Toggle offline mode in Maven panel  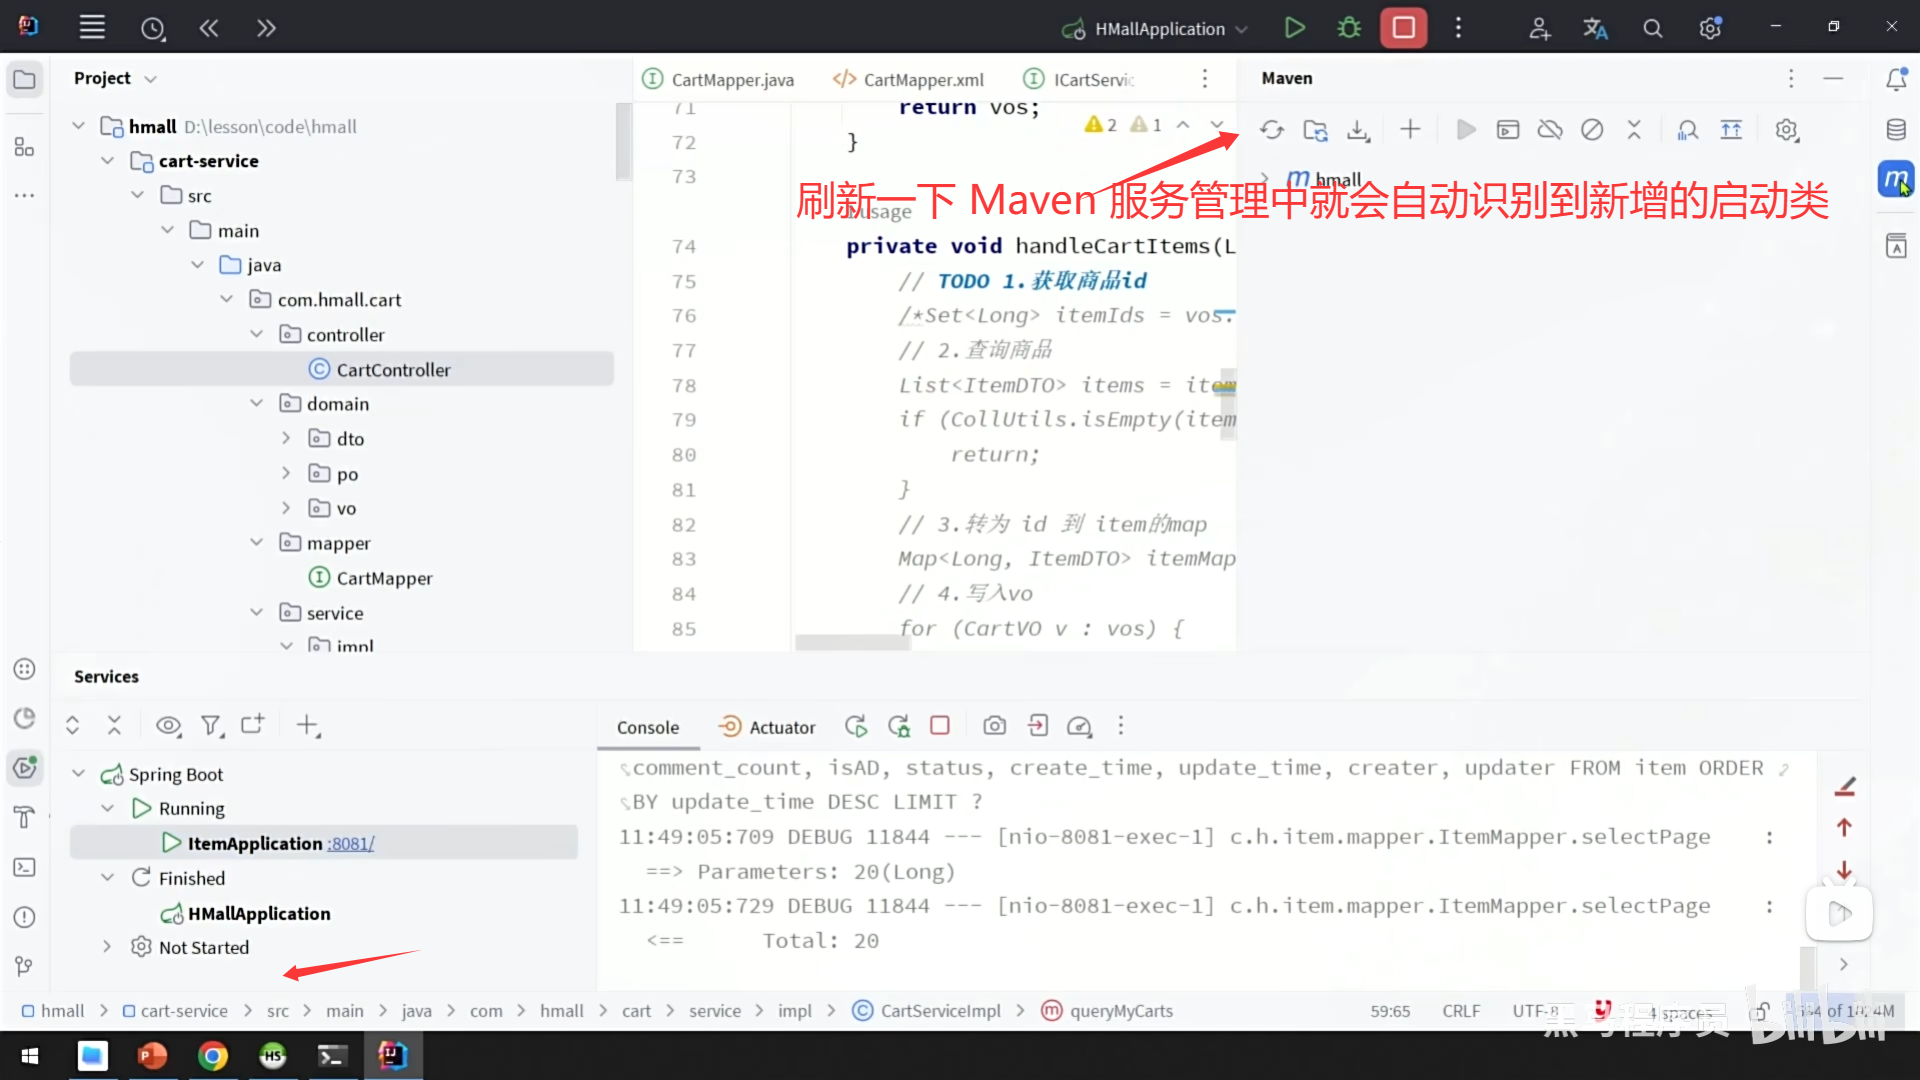pos(1550,129)
